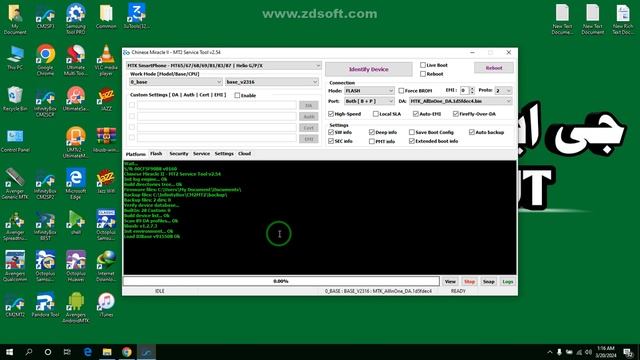Click the Identify Device button
Viewport: 640px width, 360px height.
(369, 69)
